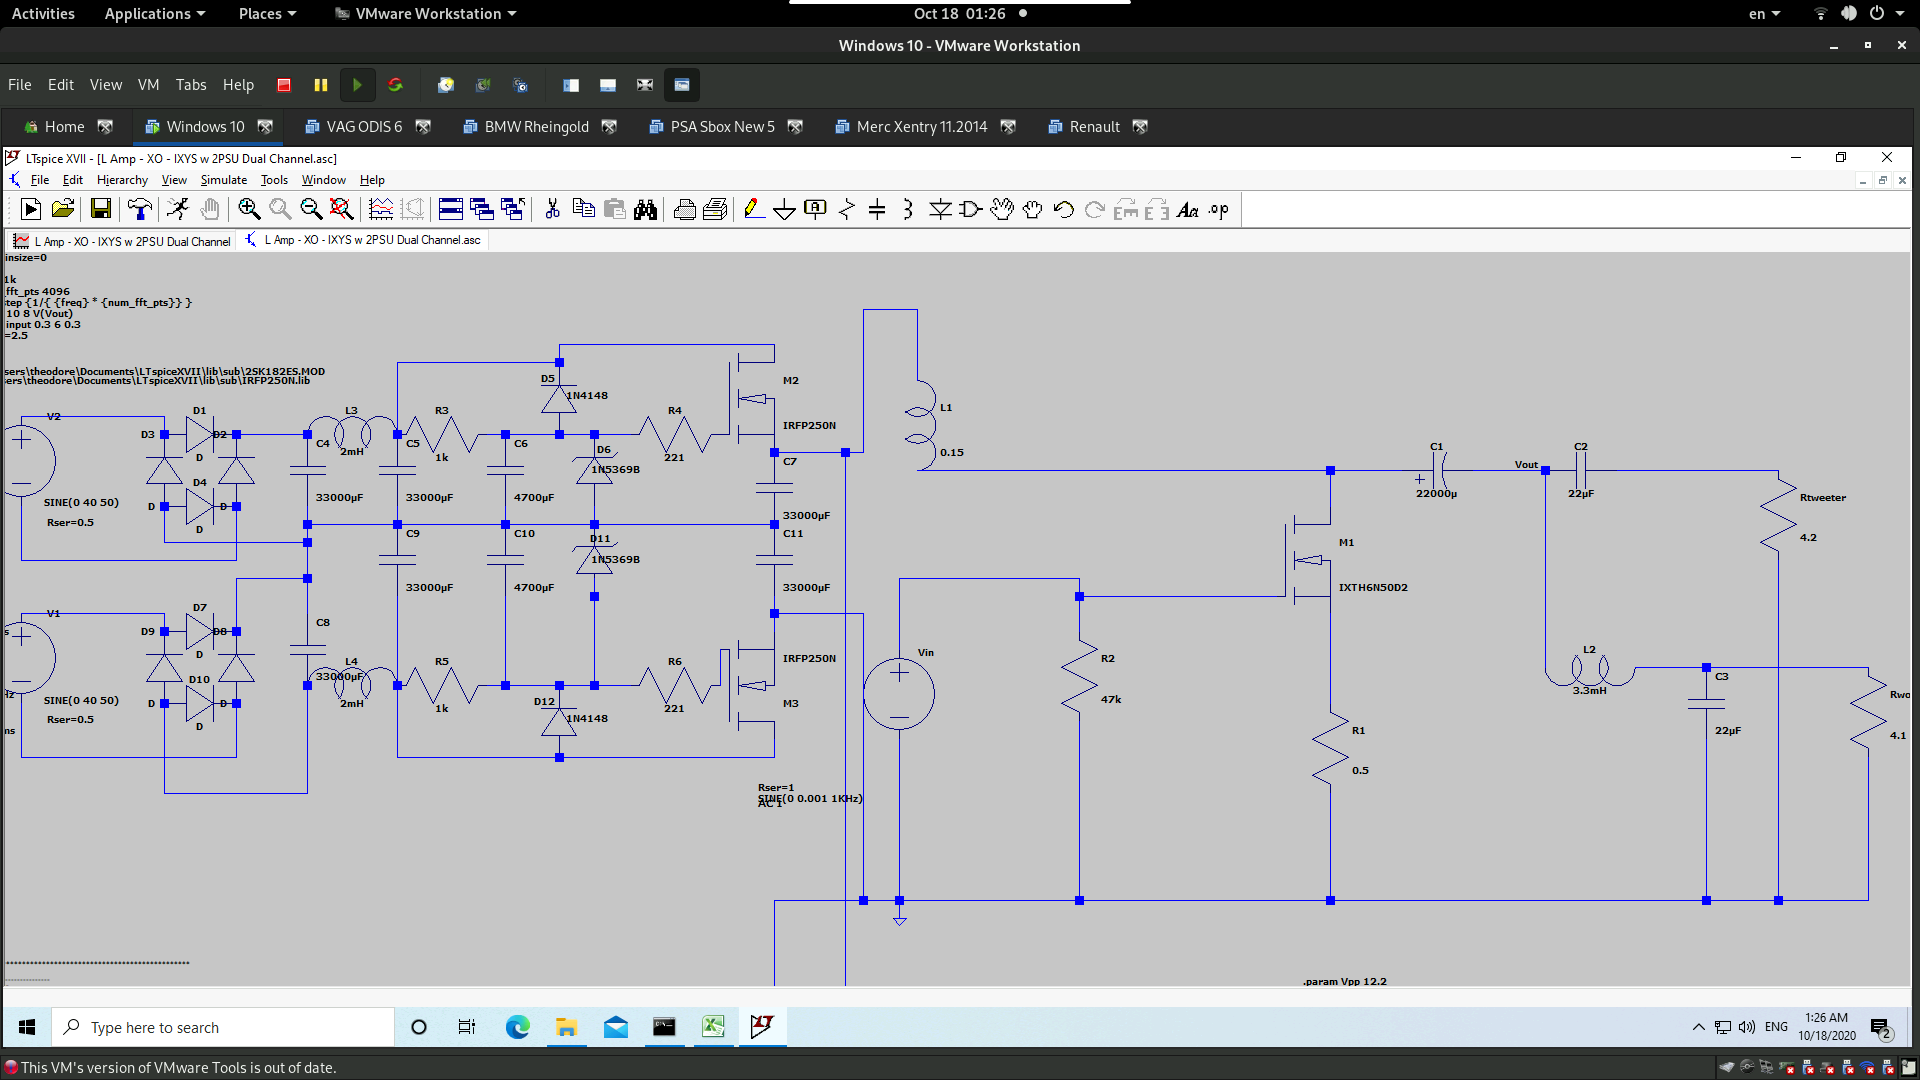Take a VMware snapshot
The image size is (1920, 1080).
point(446,85)
